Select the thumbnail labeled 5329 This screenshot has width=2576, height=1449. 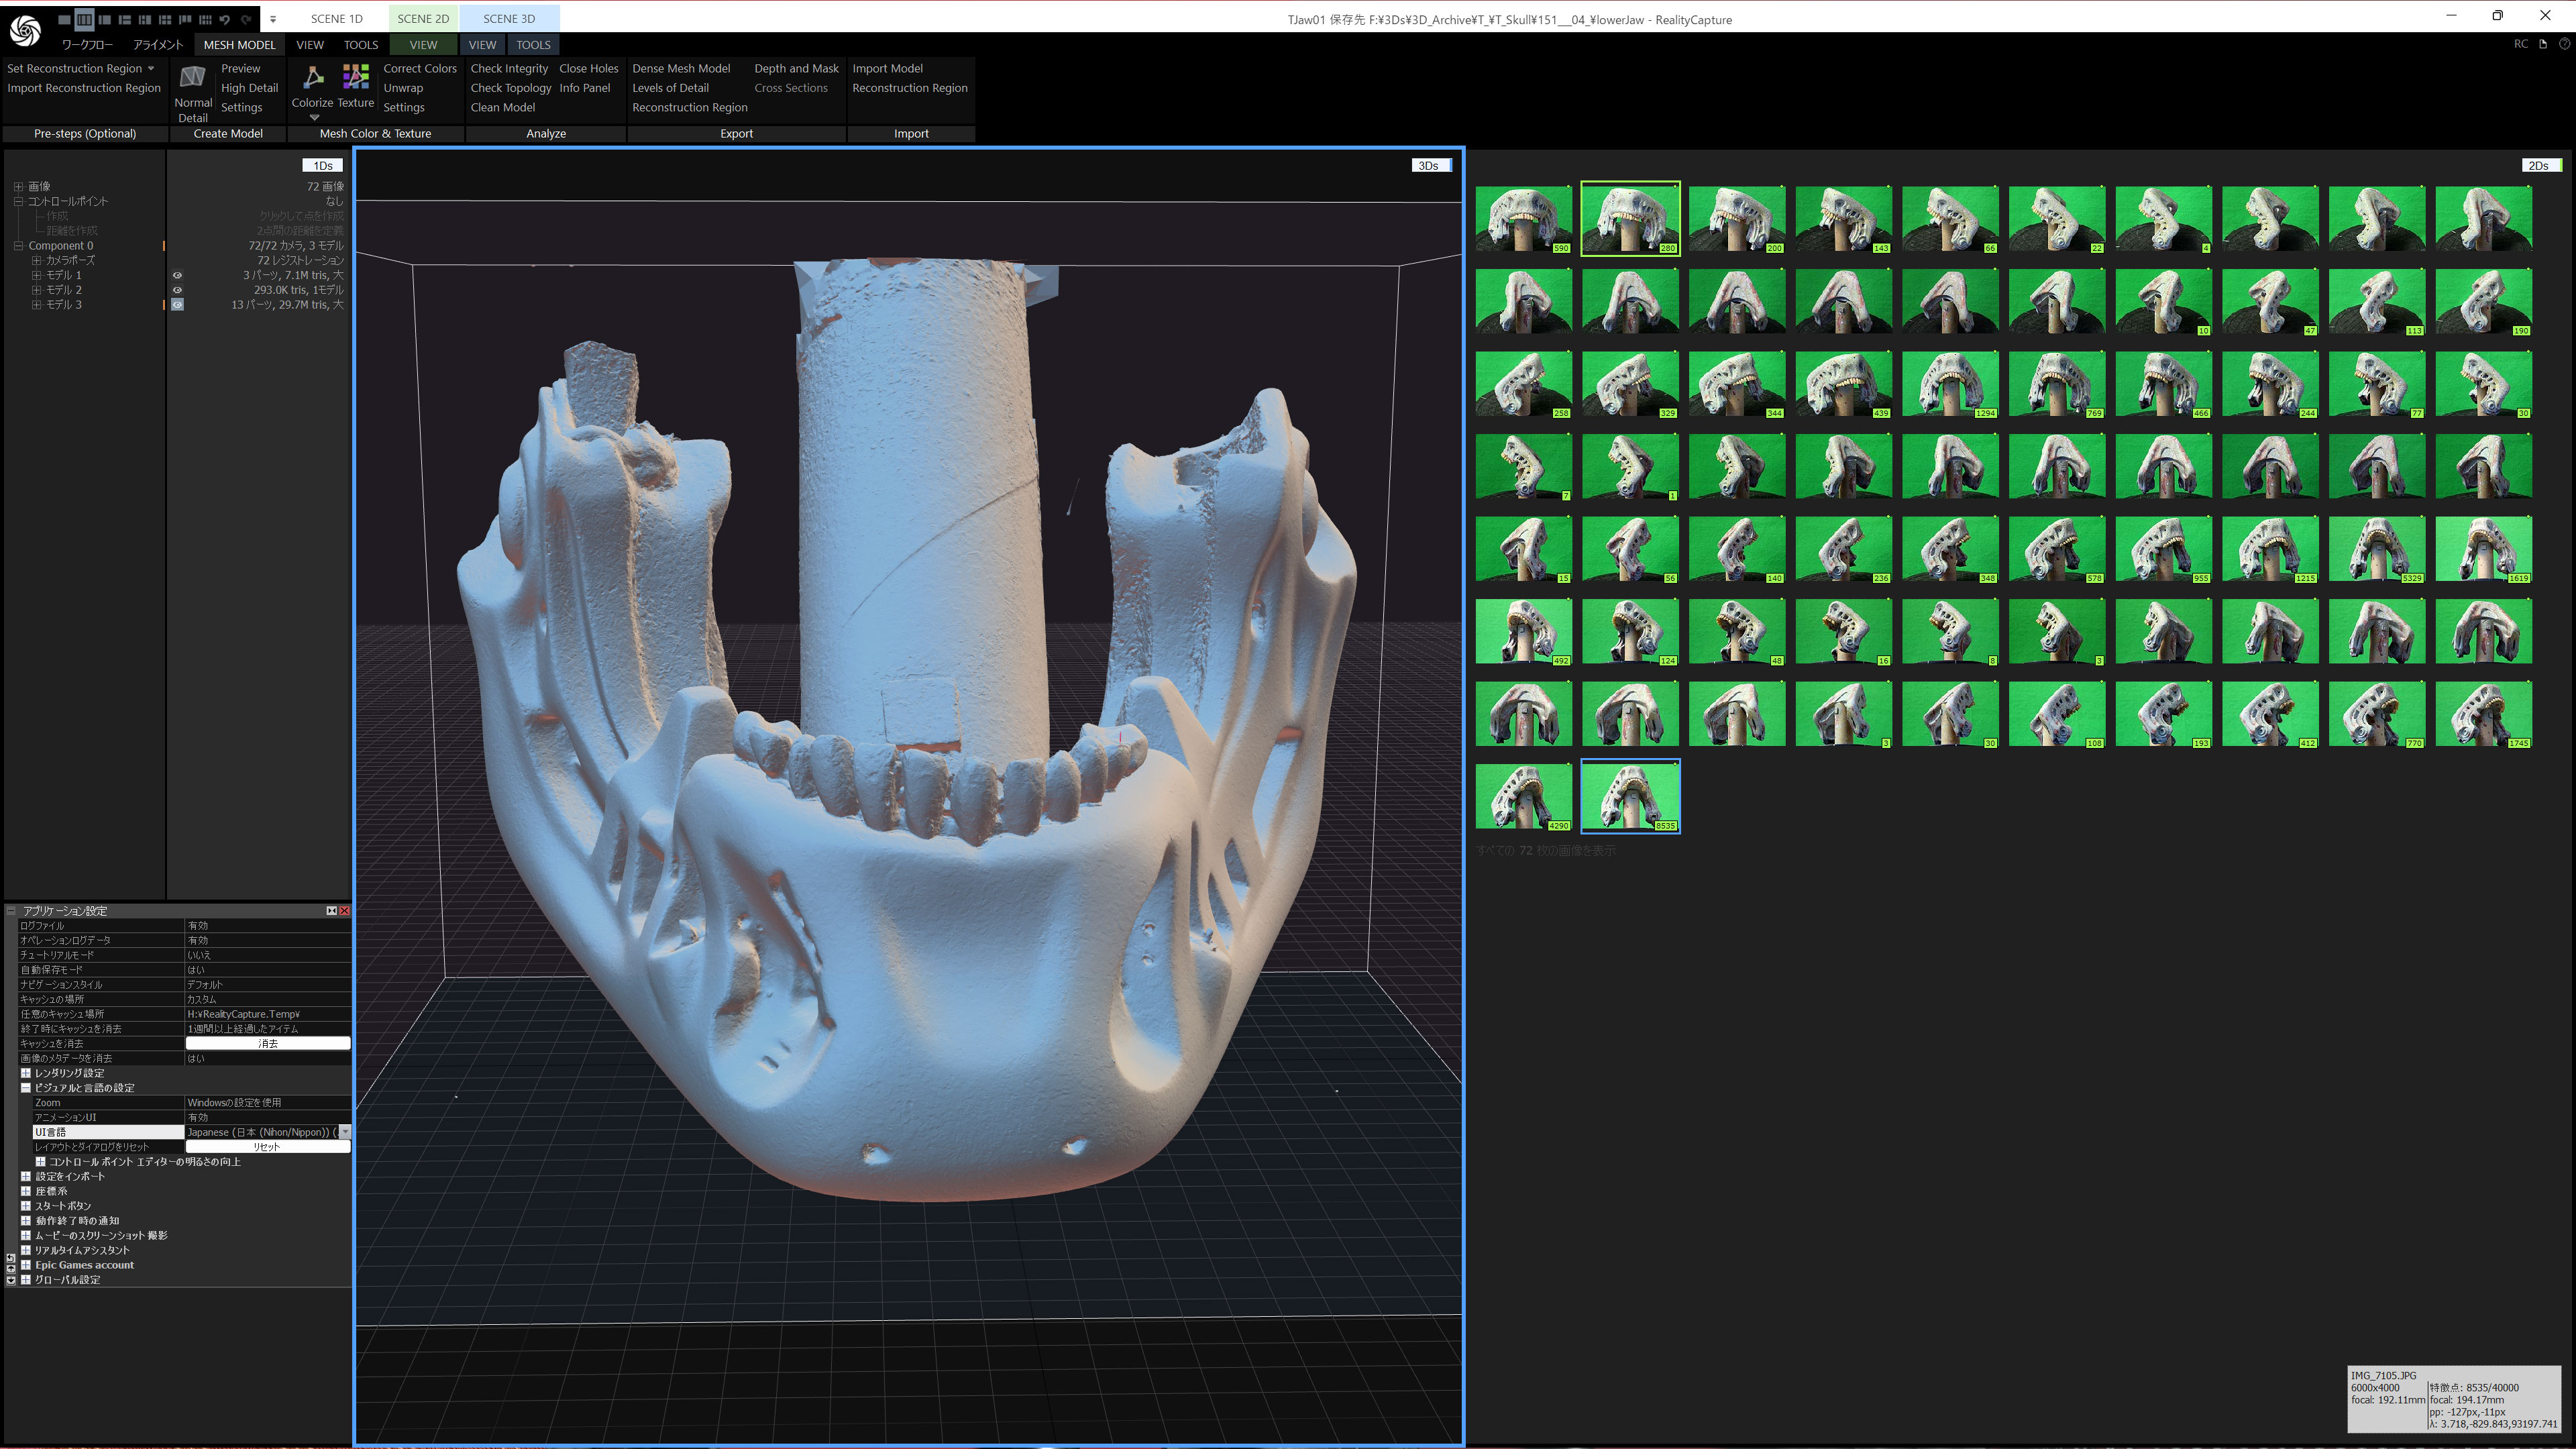point(2377,549)
